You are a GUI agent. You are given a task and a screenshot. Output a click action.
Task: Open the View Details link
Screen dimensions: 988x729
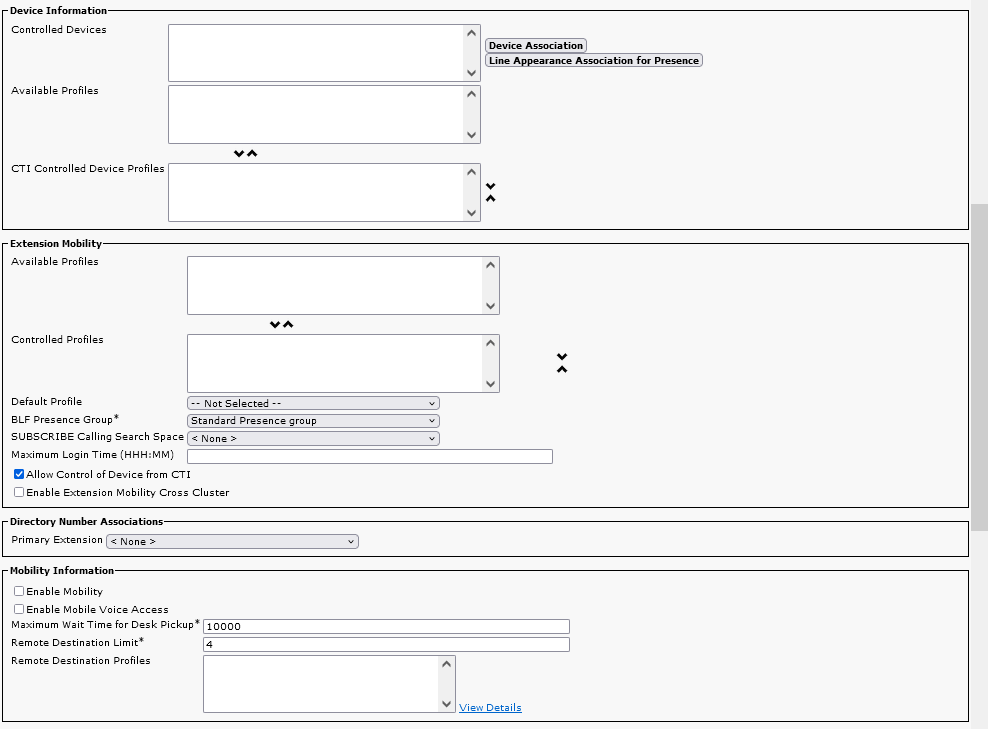click(x=490, y=708)
